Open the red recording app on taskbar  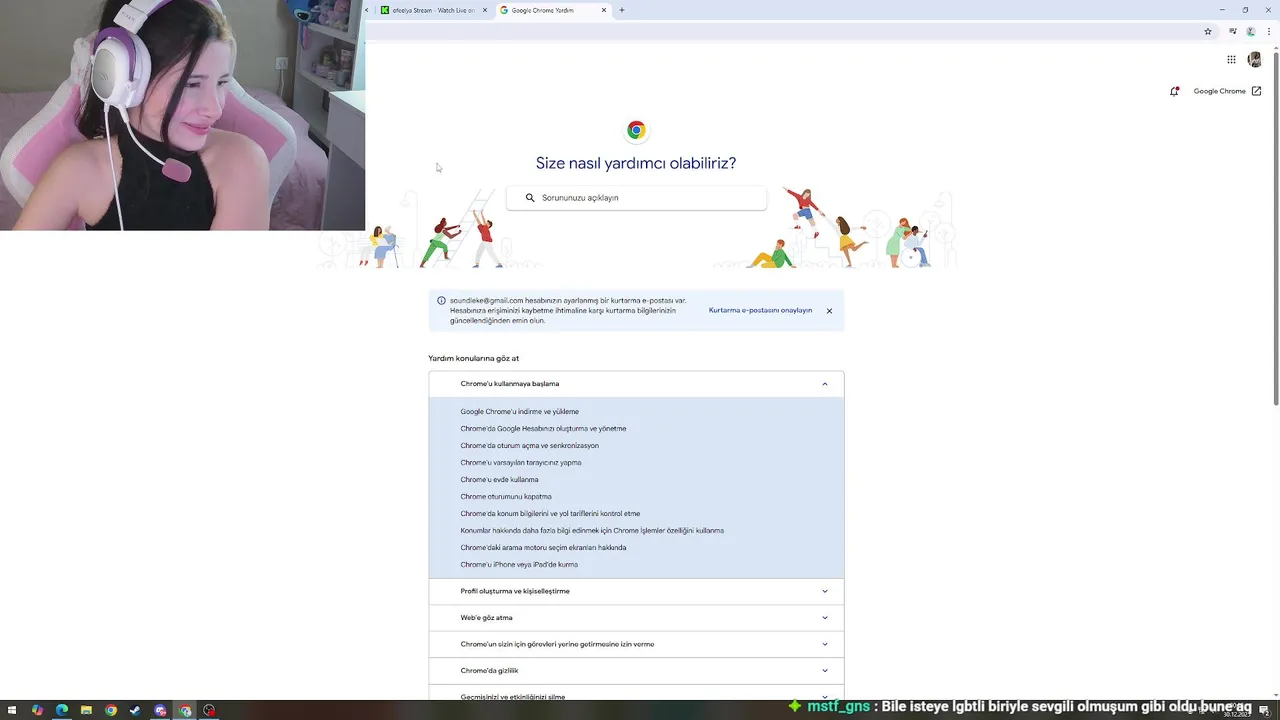(209, 711)
